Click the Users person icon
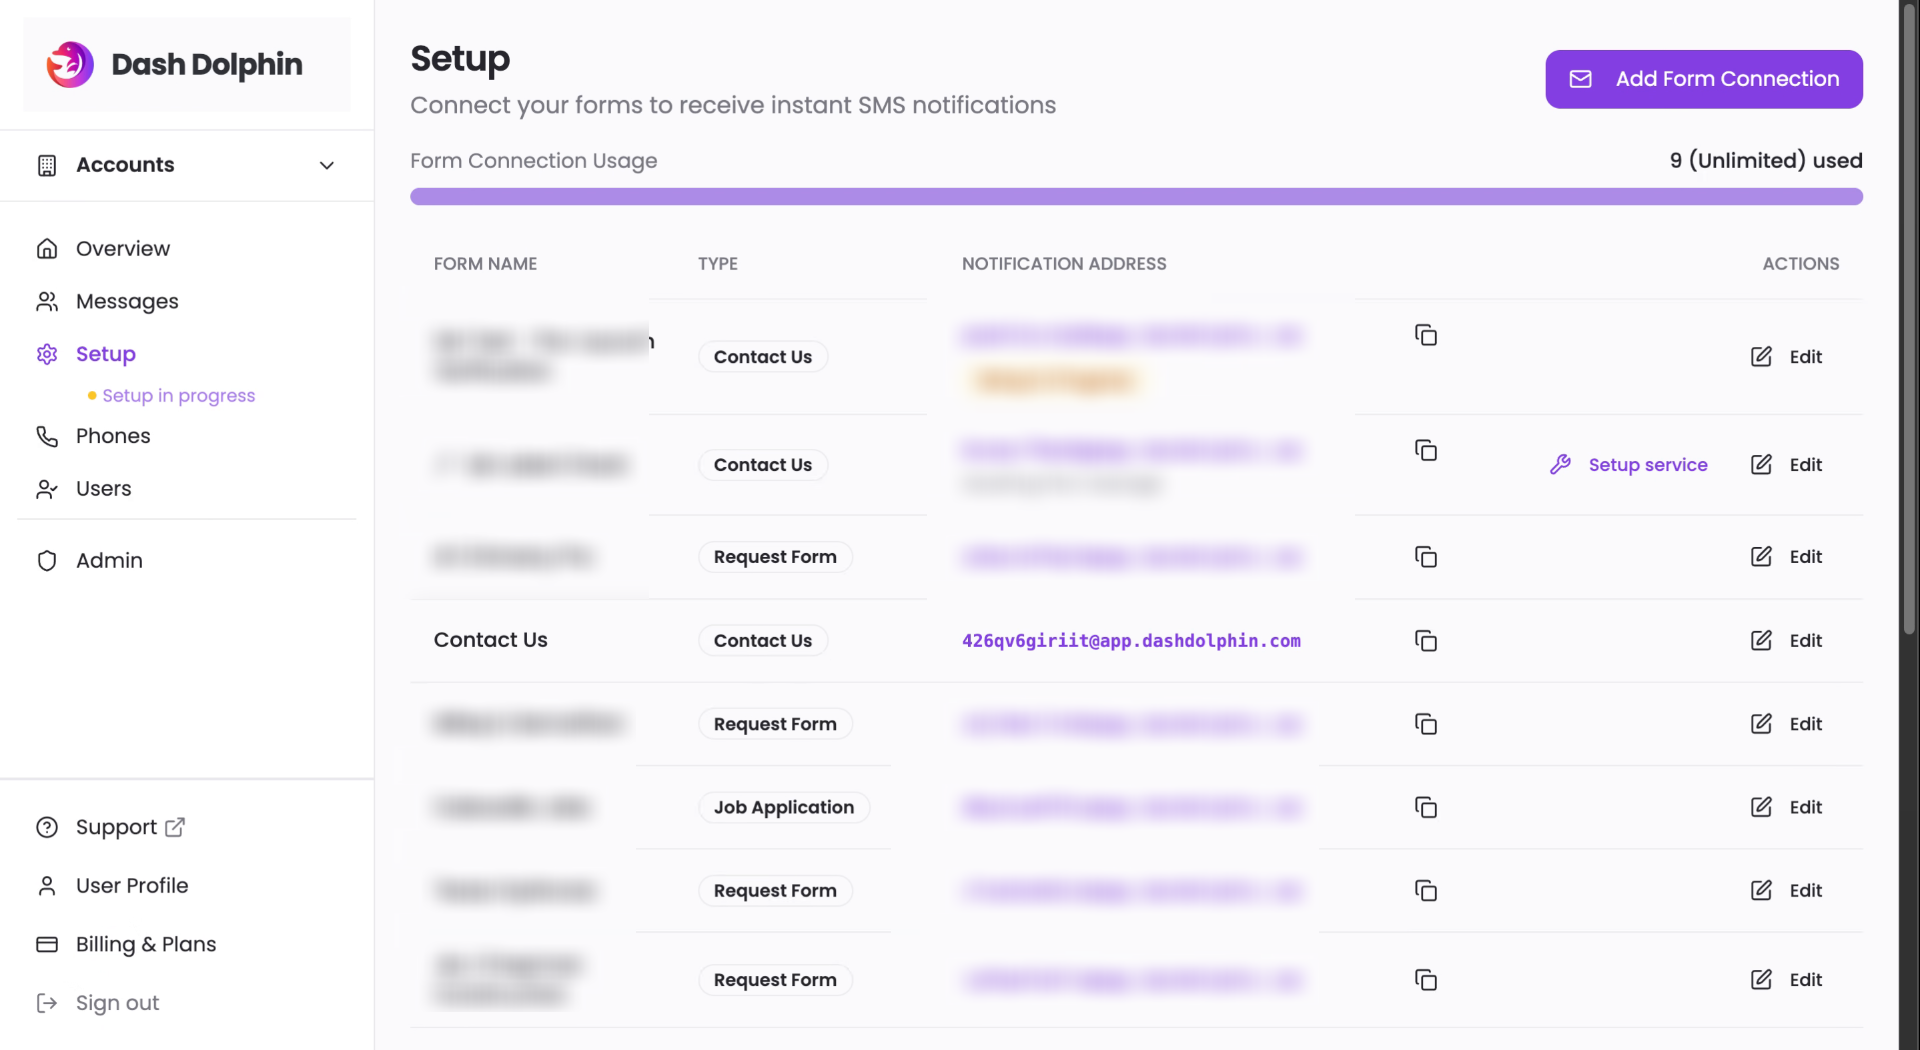 (x=47, y=489)
